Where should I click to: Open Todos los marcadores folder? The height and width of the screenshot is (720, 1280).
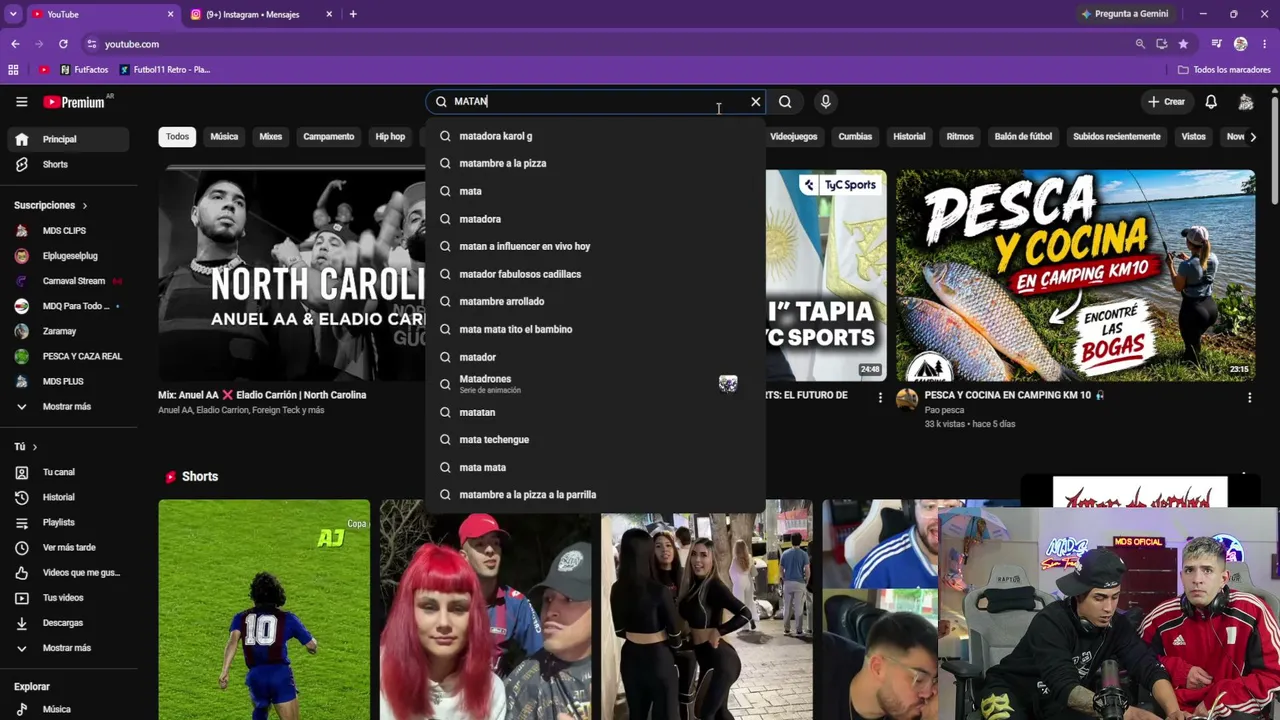click(x=1224, y=70)
